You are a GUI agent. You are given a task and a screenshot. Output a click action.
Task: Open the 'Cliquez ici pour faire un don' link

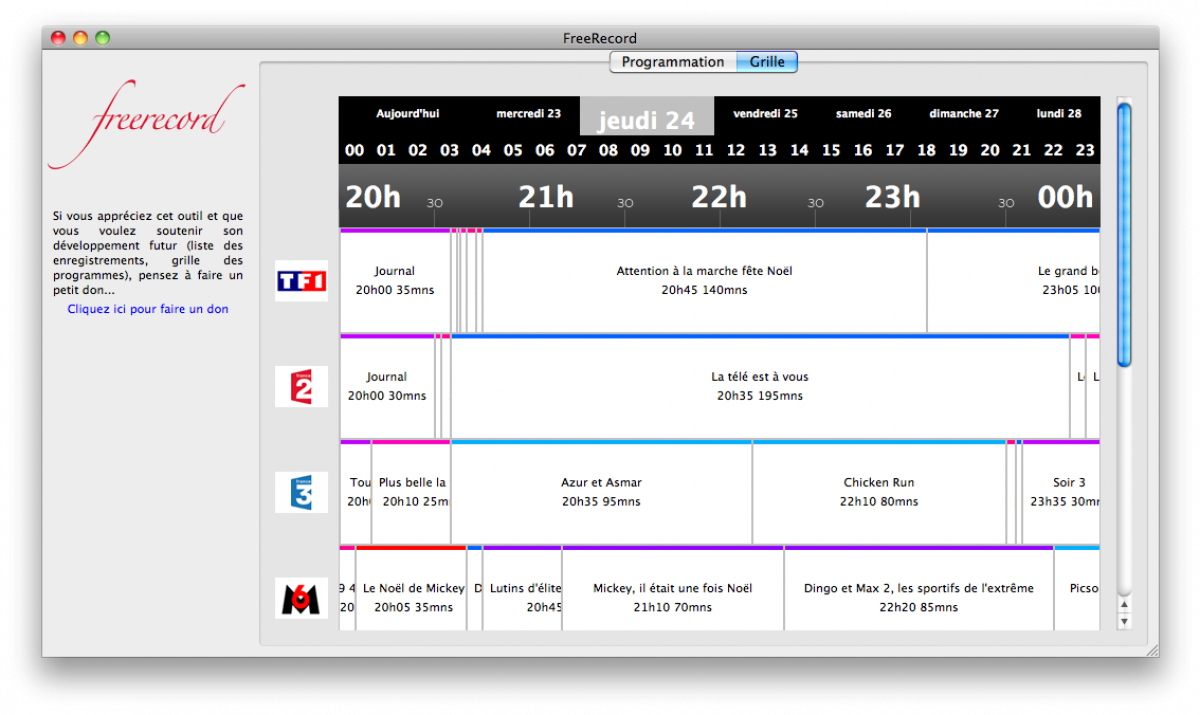(148, 309)
